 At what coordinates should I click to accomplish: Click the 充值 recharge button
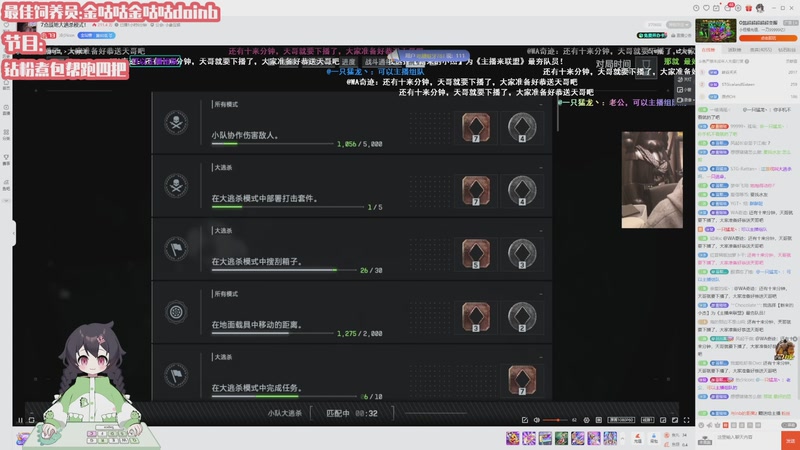coord(638,438)
